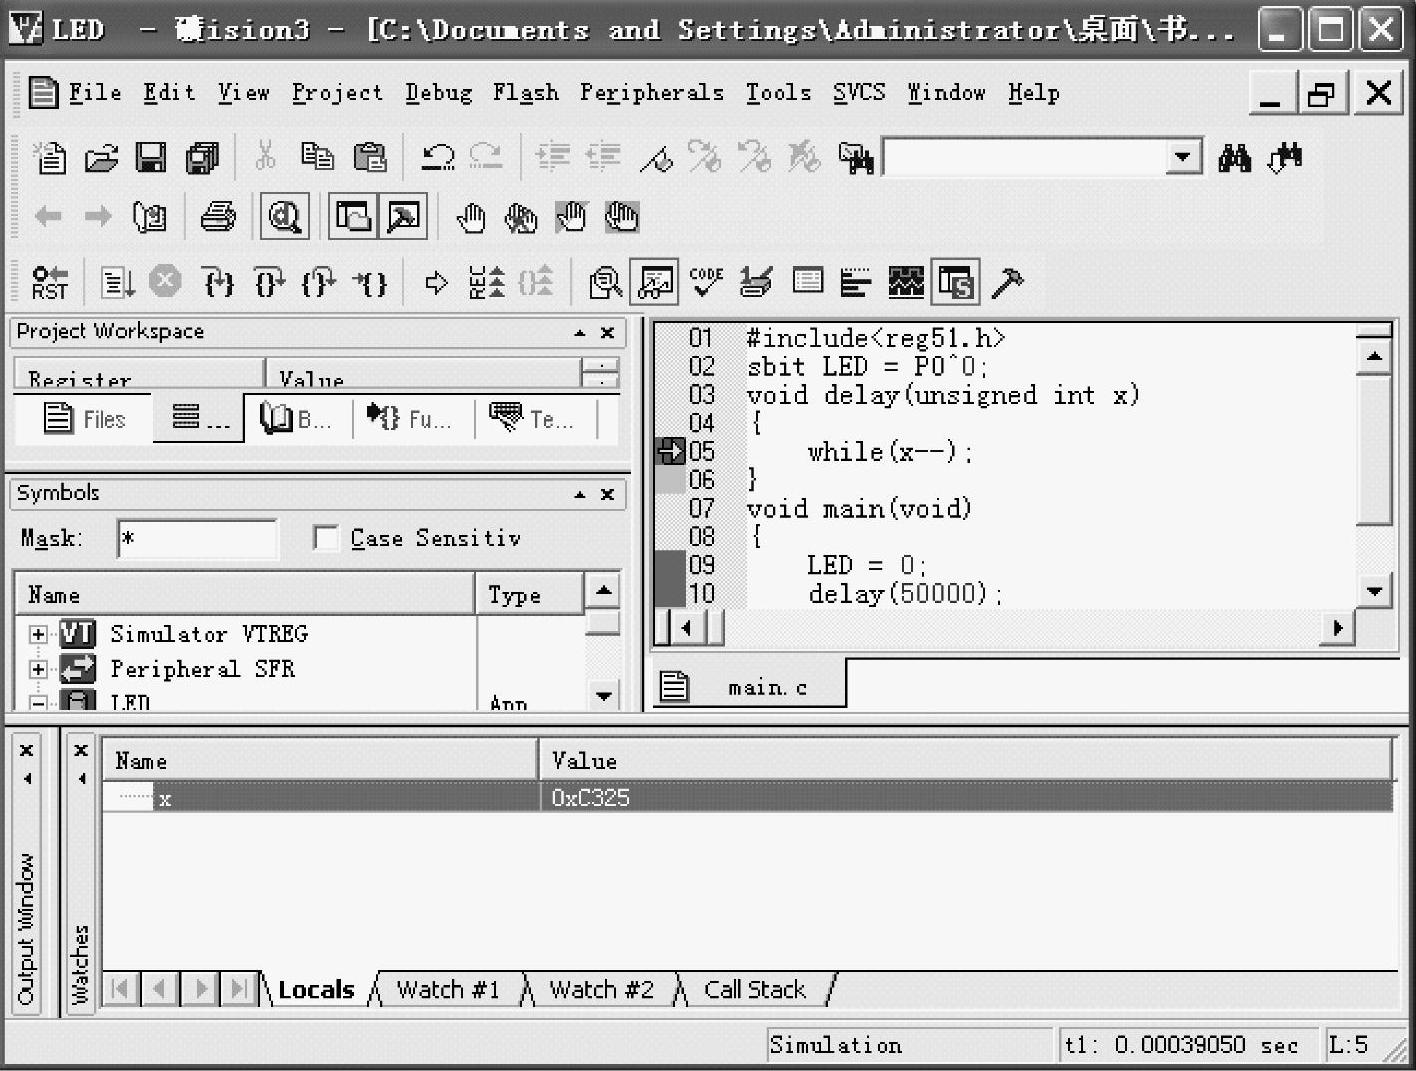Viewport: 1416px width, 1071px height.
Task: Open the Logic Analyzer waveform icon
Action: click(906, 283)
